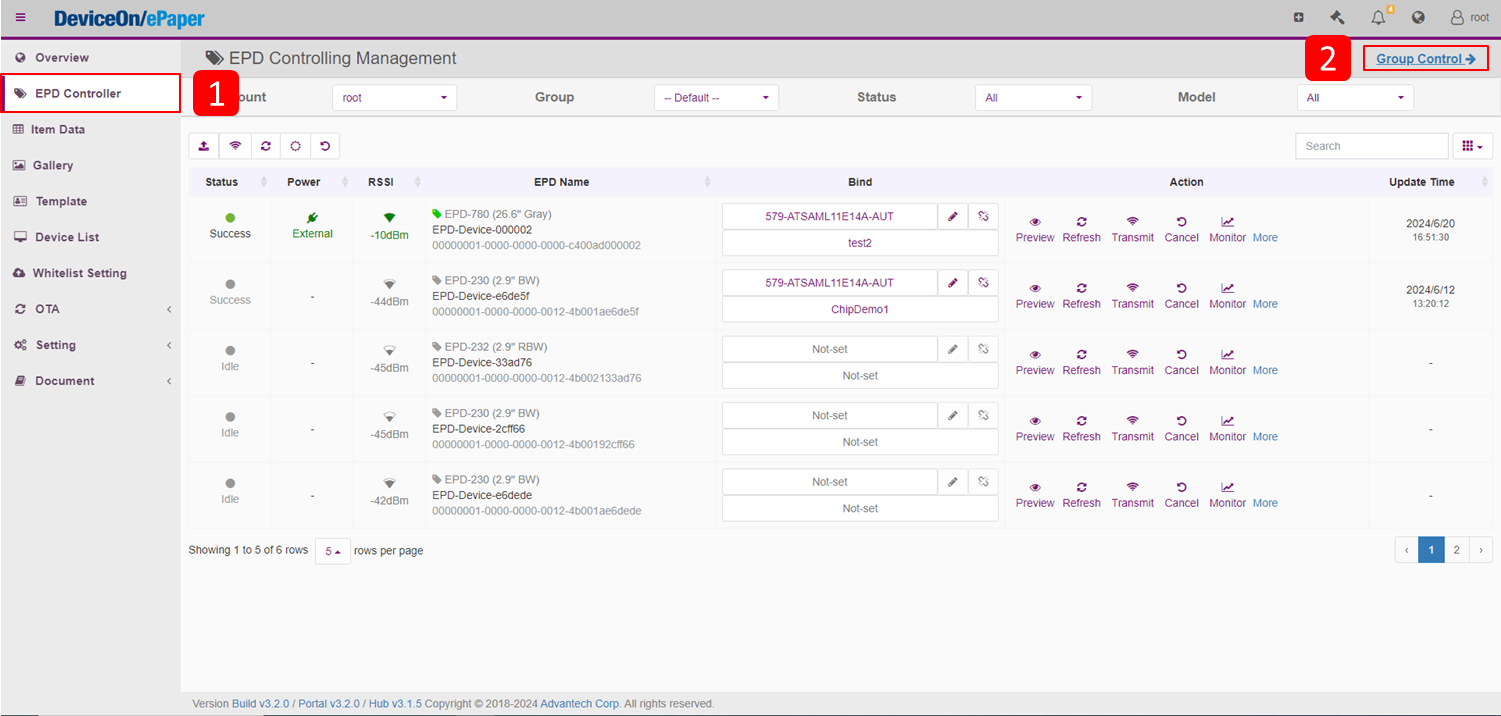Open Item Data in the sidebar
Viewport: 1501px width, 716px height.
tap(57, 129)
